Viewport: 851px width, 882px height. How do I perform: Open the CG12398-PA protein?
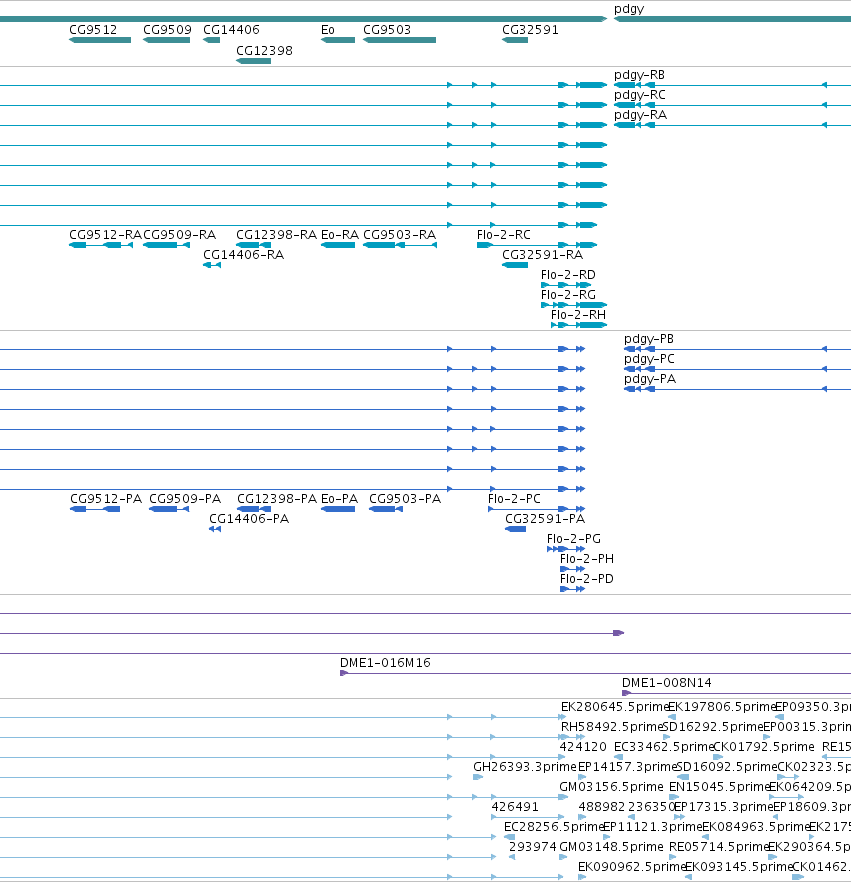point(254,509)
